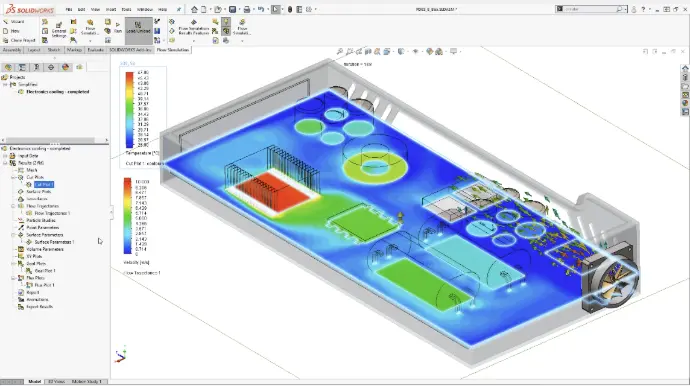The height and width of the screenshot is (386, 690).
Task: Open the Home icon in the title toolbar
Action: [194, 9]
